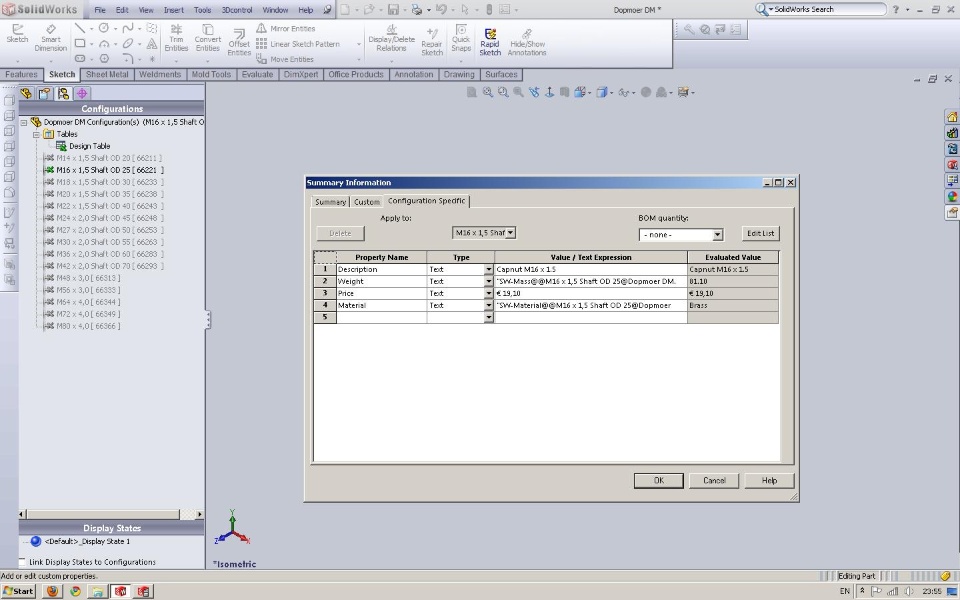The height and width of the screenshot is (600, 960).
Task: Select the sketch Text tool
Action: coord(152,43)
